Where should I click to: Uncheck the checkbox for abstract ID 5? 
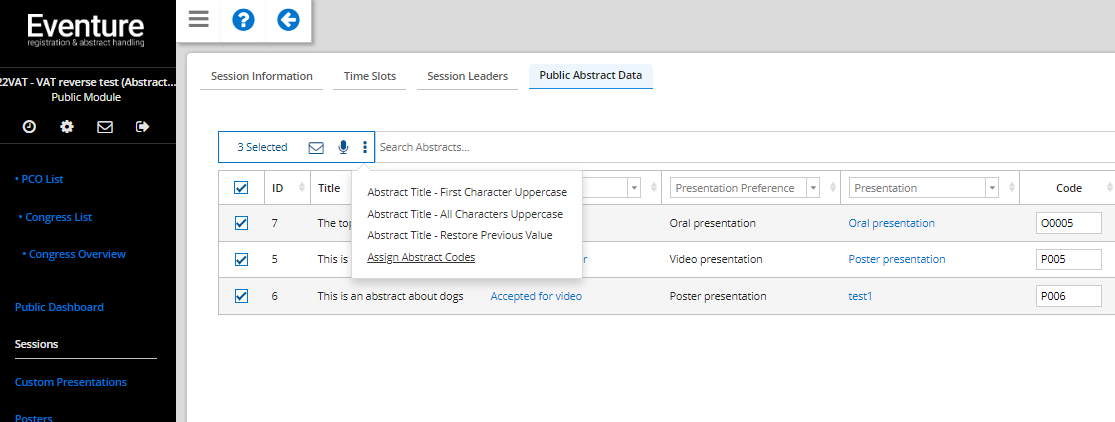[x=241, y=259]
